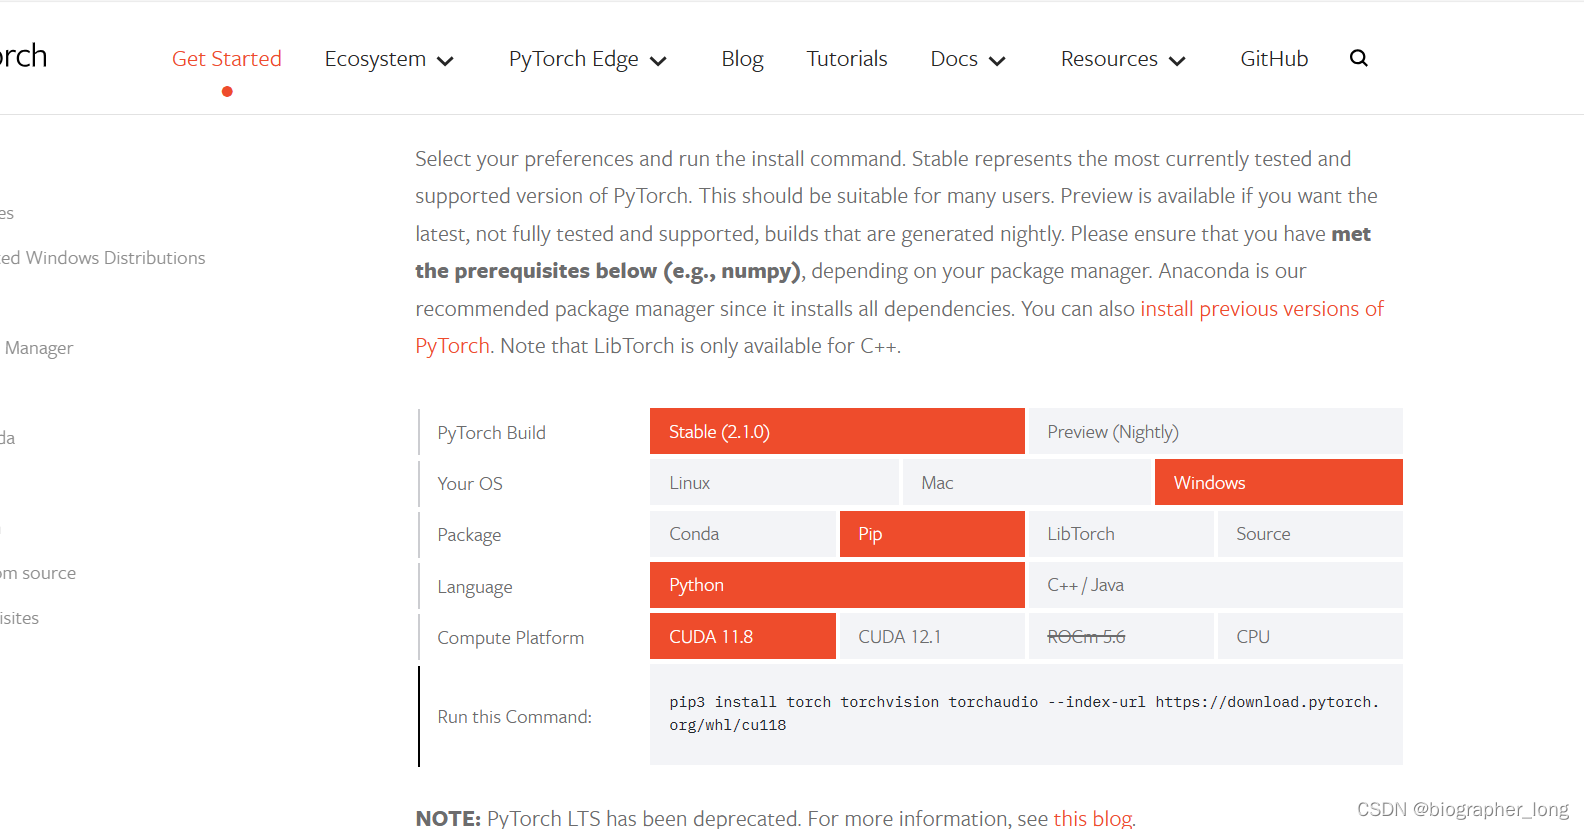Select the Pip package option

click(x=932, y=534)
